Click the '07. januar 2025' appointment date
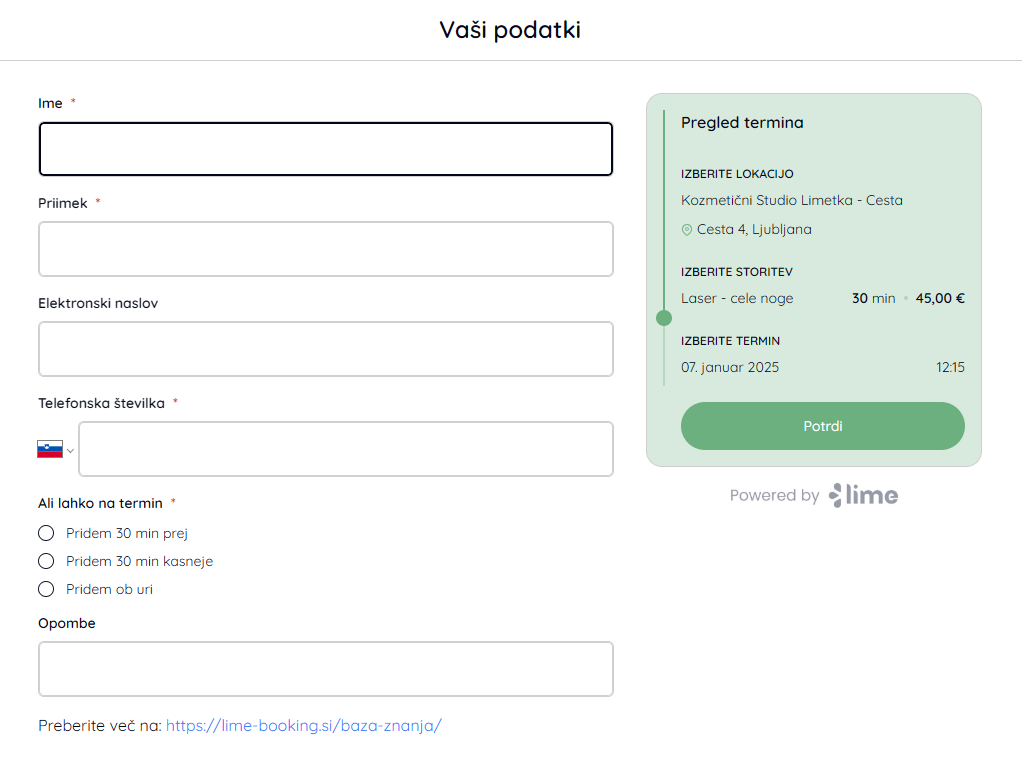 click(x=730, y=368)
